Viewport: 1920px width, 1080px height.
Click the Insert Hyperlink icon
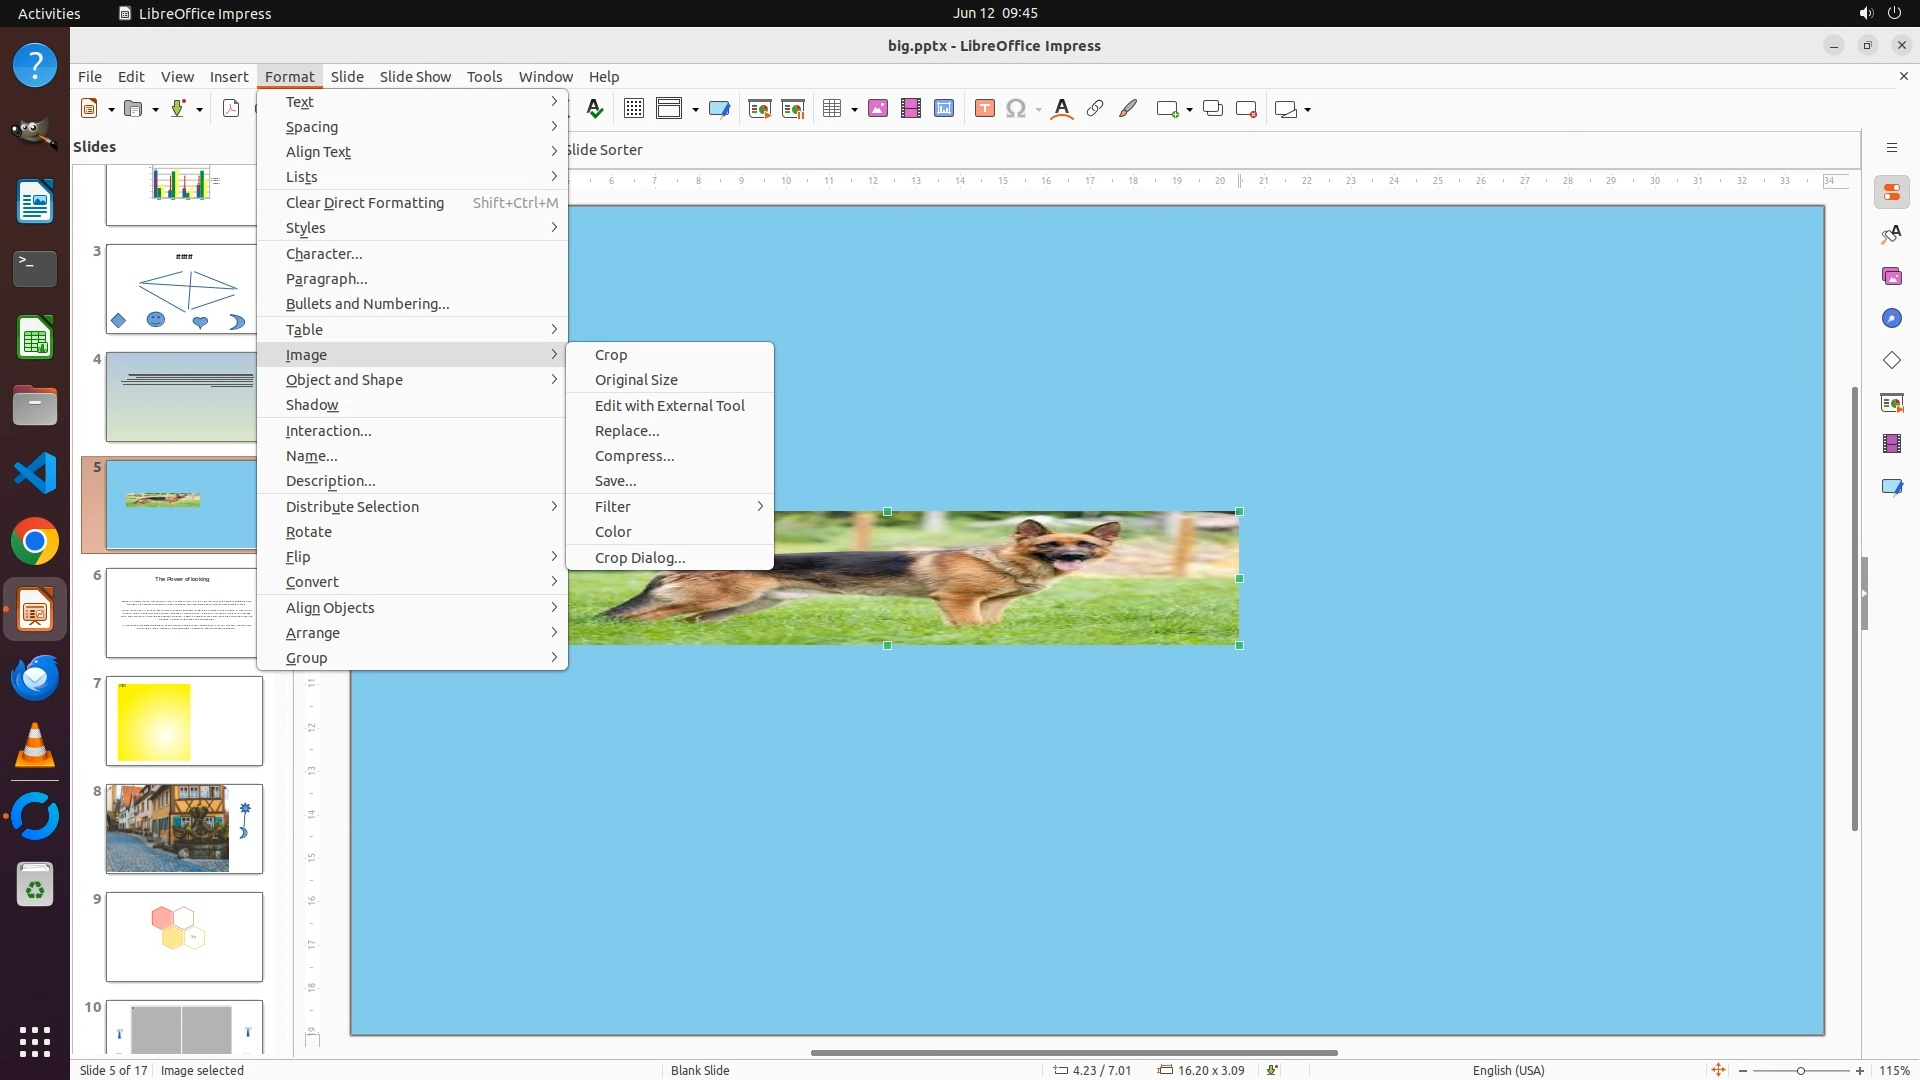pos(1095,109)
